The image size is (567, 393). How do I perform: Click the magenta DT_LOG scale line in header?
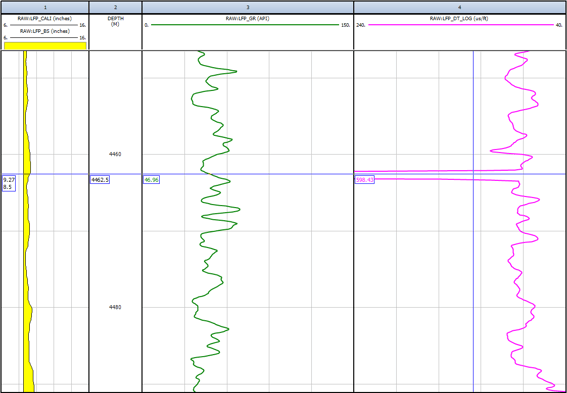point(461,25)
